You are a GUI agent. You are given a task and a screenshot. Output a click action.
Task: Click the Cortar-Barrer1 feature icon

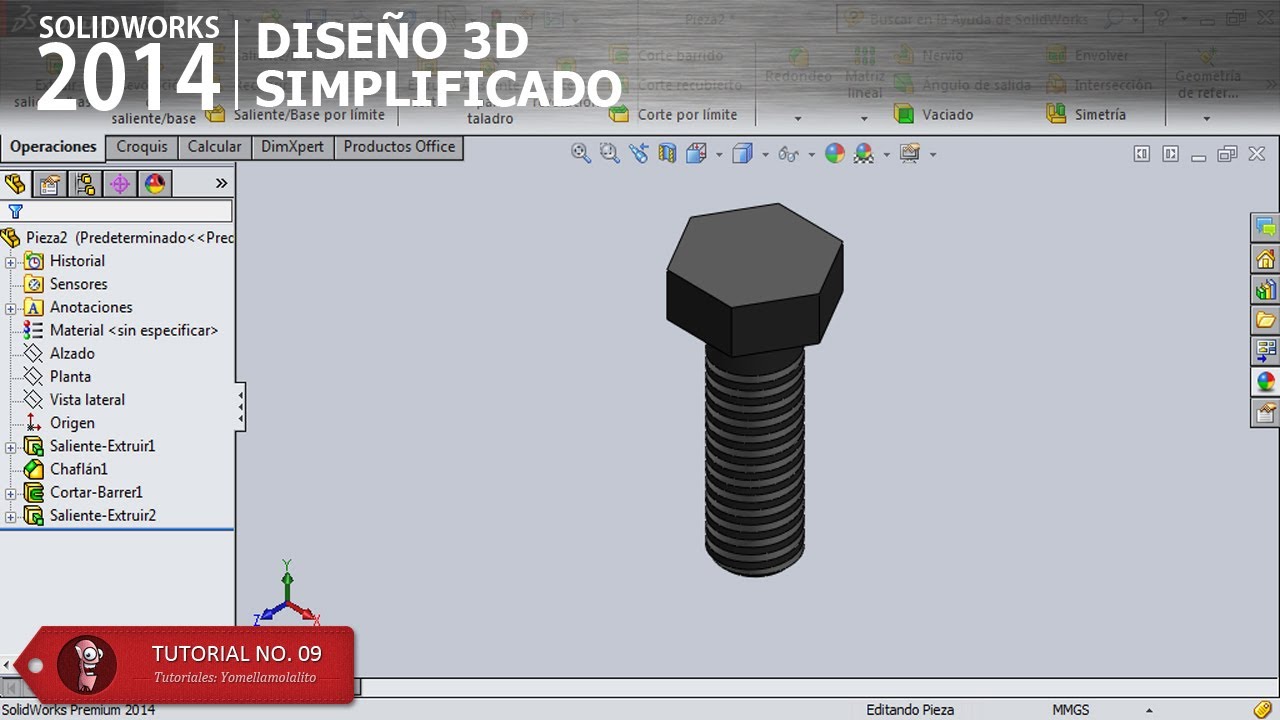(34, 492)
